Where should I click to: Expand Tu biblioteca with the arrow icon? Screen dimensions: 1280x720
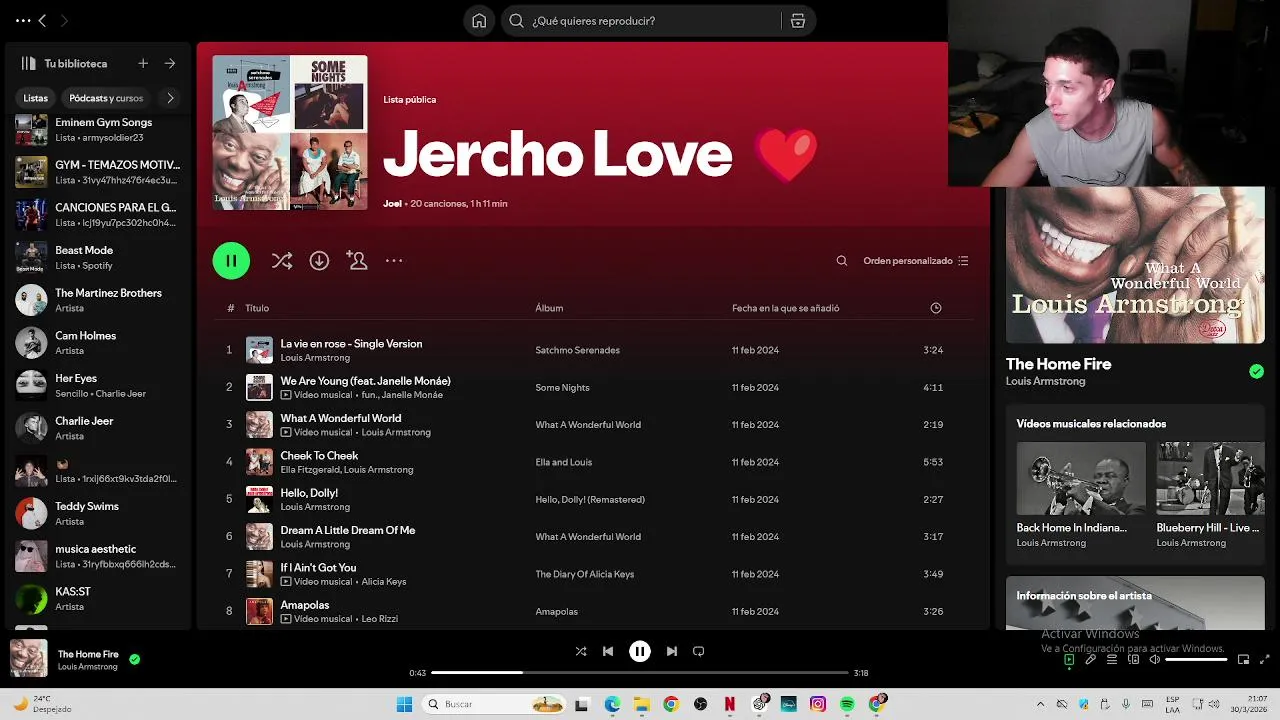170,63
